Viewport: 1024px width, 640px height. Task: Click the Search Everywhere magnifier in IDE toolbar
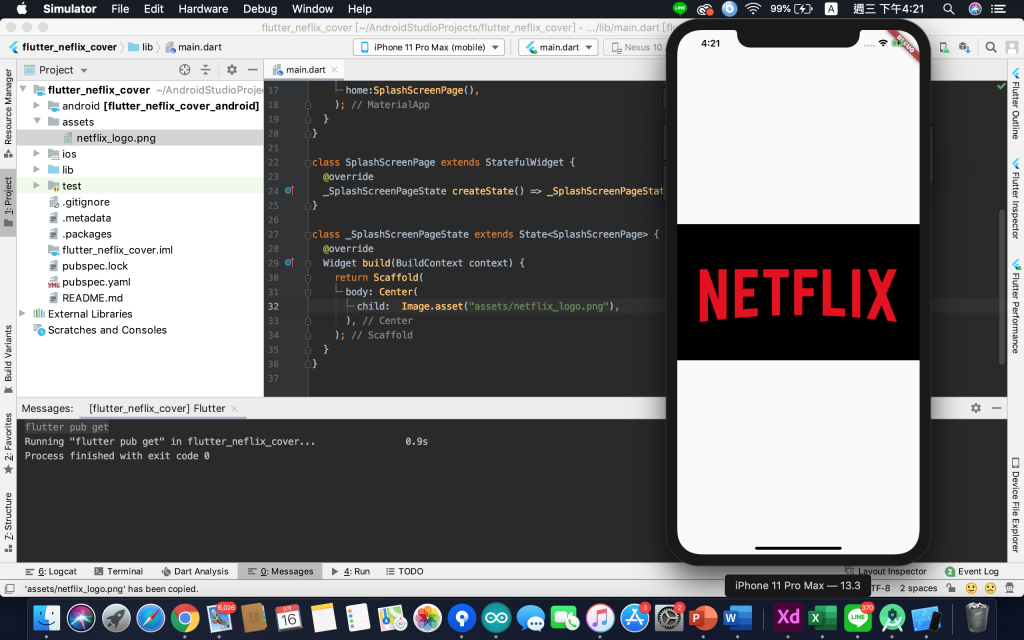(x=991, y=47)
